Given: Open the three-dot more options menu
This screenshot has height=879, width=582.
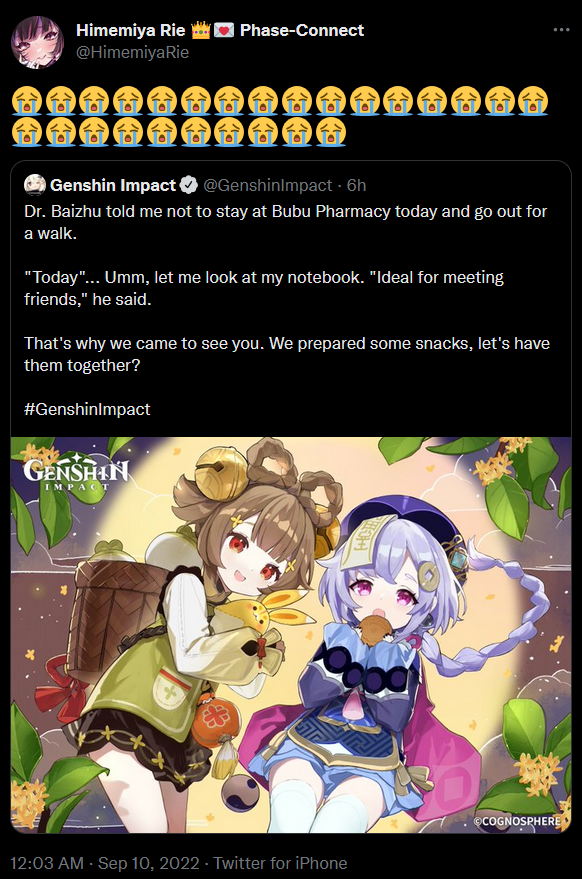Looking at the screenshot, I should (561, 30).
